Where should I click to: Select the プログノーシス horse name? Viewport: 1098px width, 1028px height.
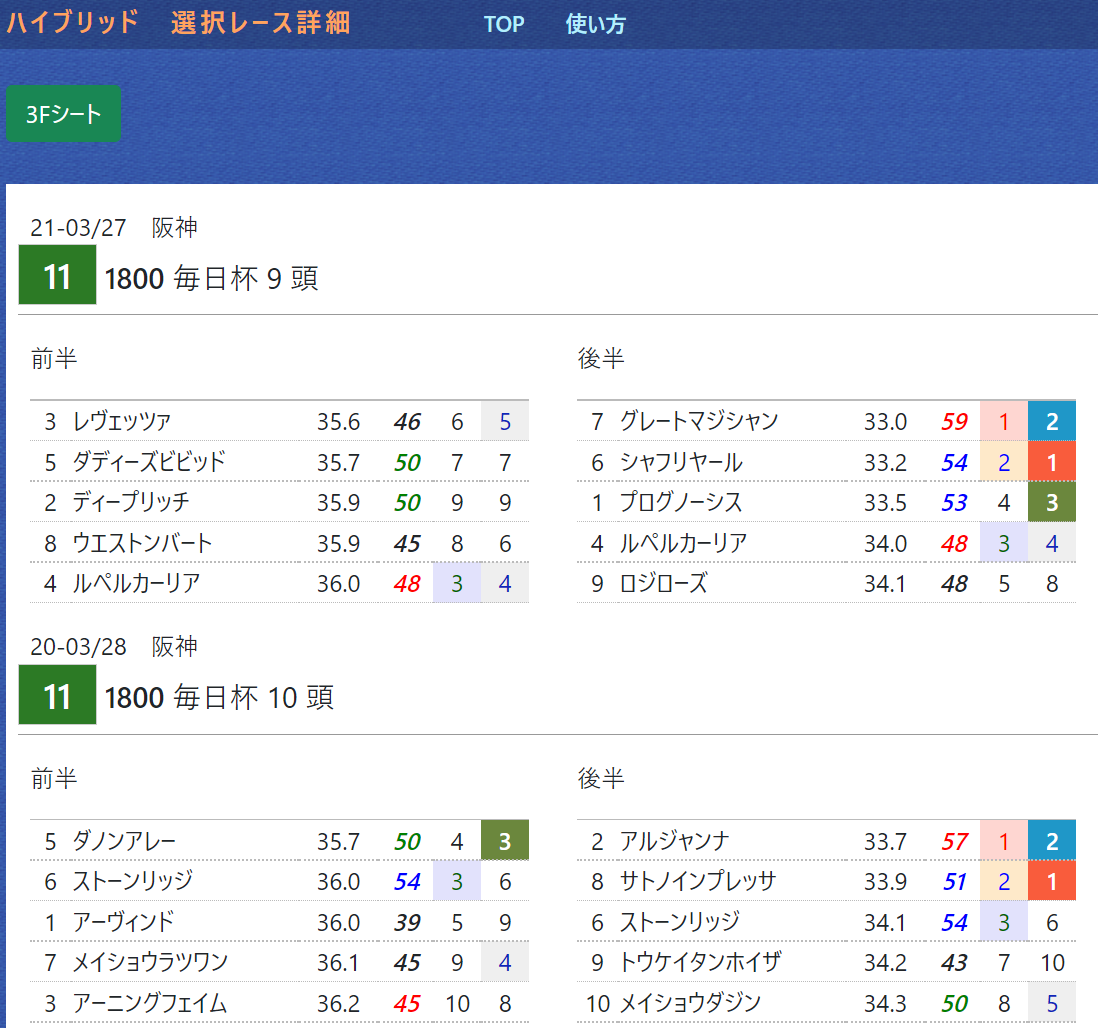[x=681, y=502]
